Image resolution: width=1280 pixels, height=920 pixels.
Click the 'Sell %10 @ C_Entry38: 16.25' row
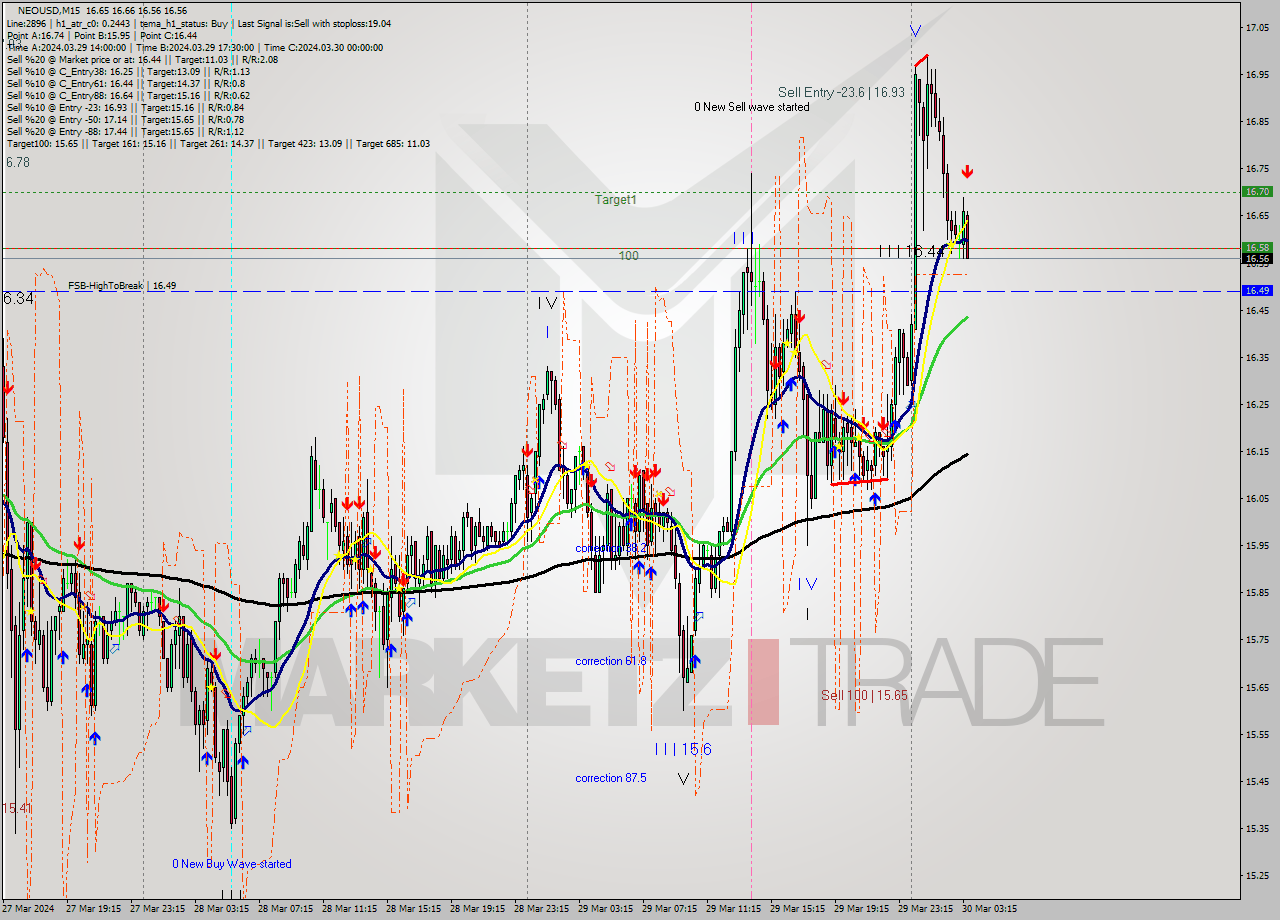[128, 71]
